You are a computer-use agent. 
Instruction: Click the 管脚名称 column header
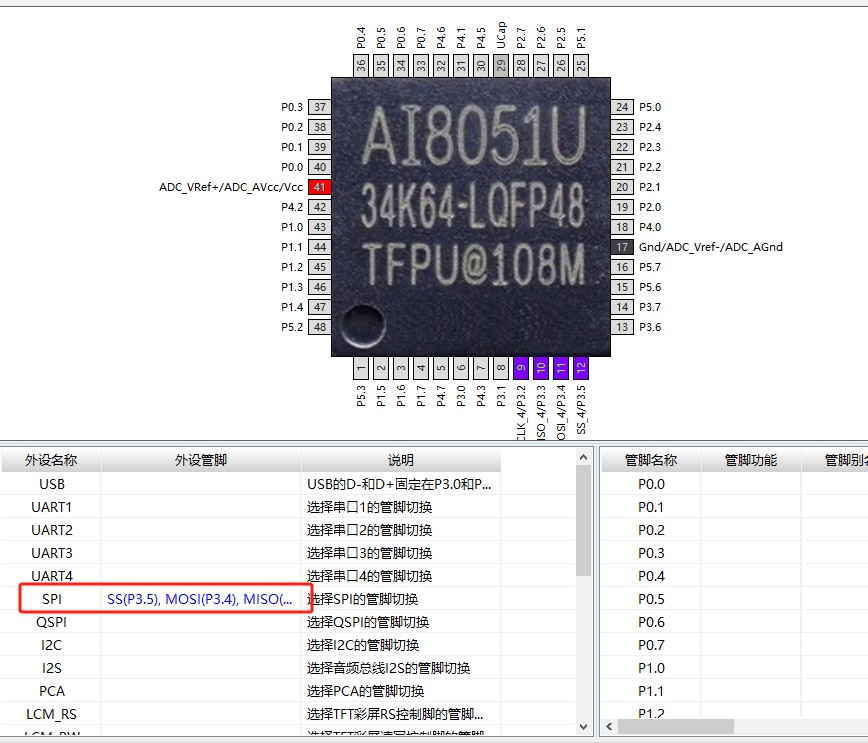(651, 460)
